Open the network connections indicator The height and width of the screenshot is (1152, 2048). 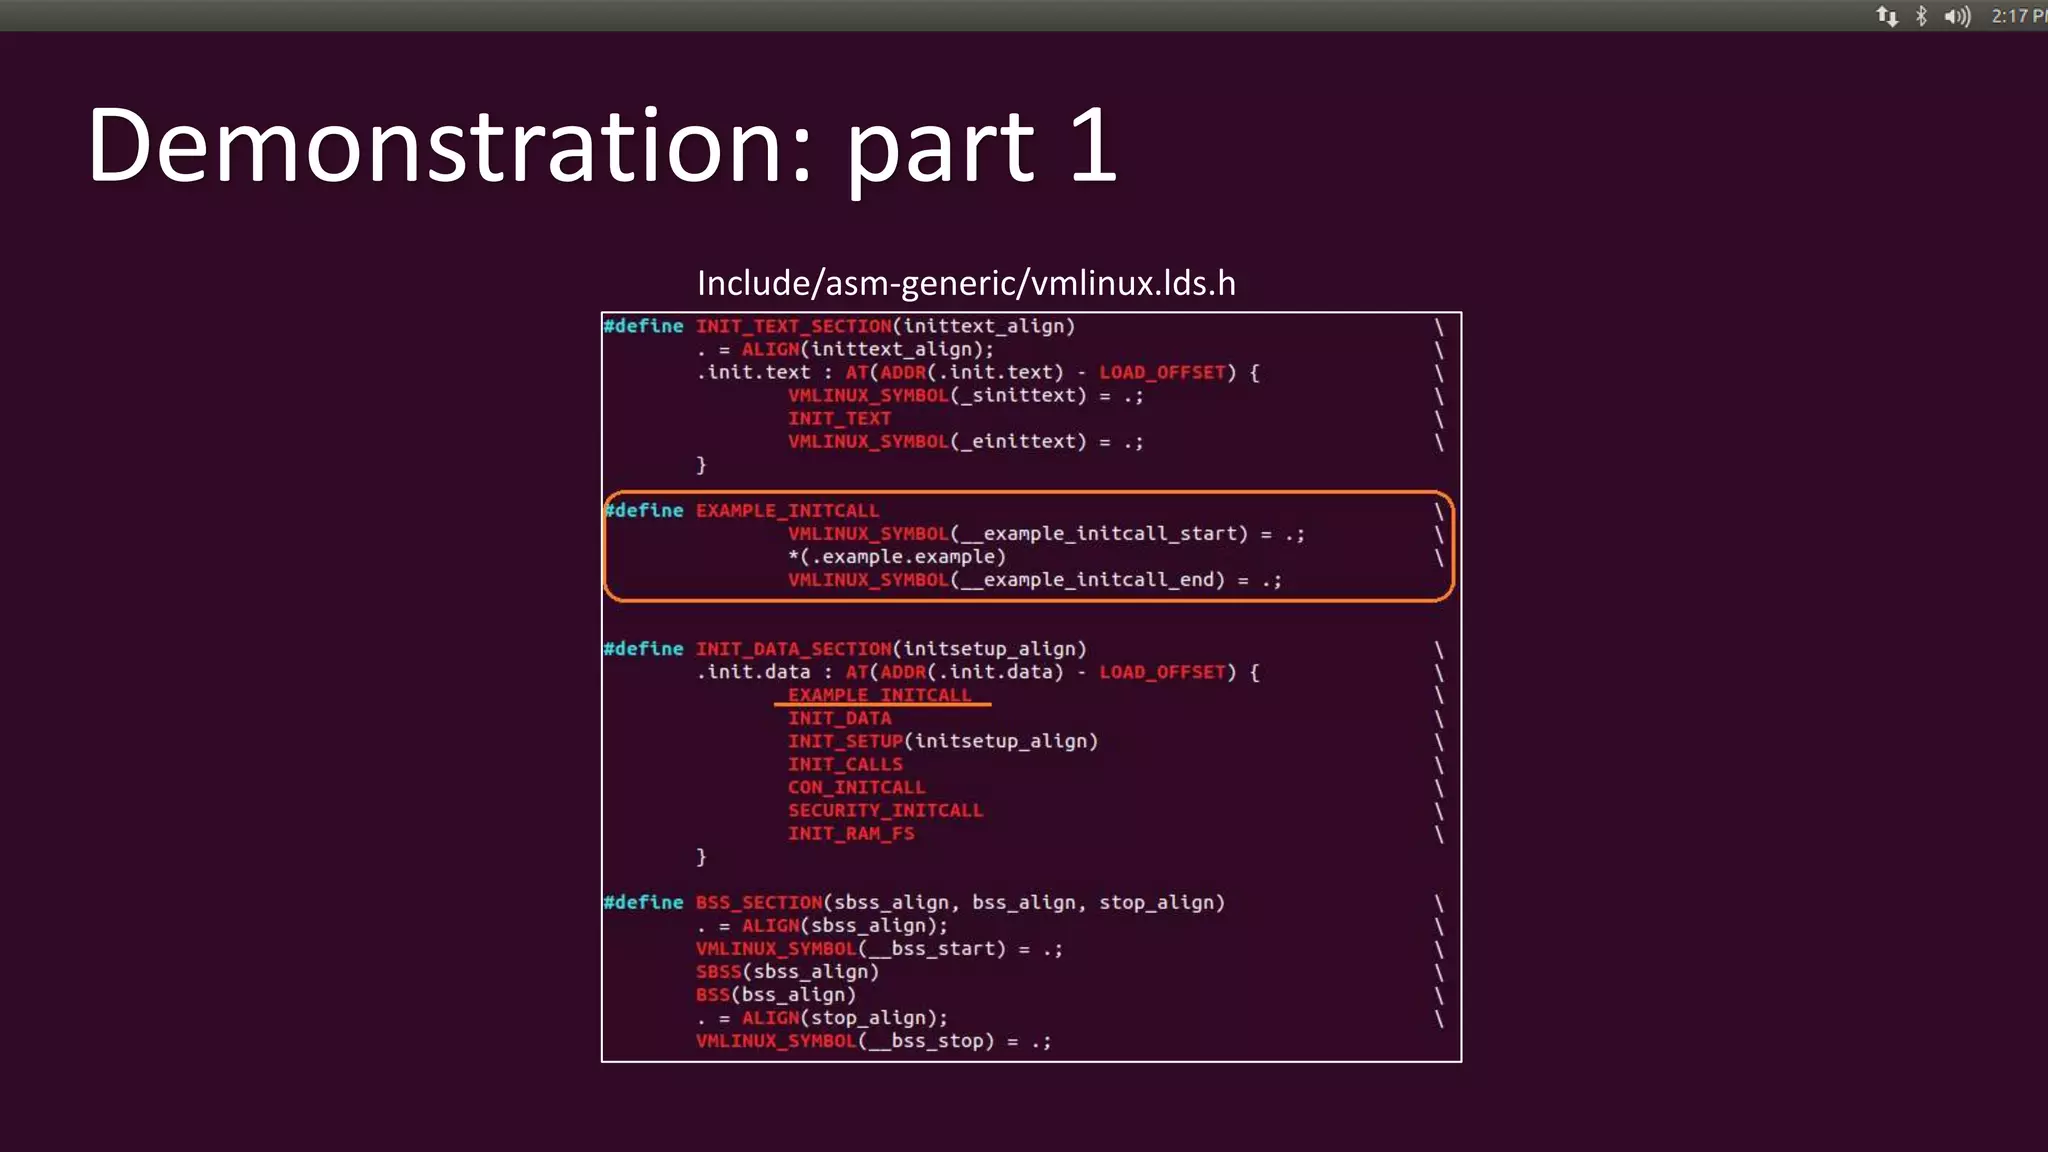pyautogui.click(x=1887, y=16)
